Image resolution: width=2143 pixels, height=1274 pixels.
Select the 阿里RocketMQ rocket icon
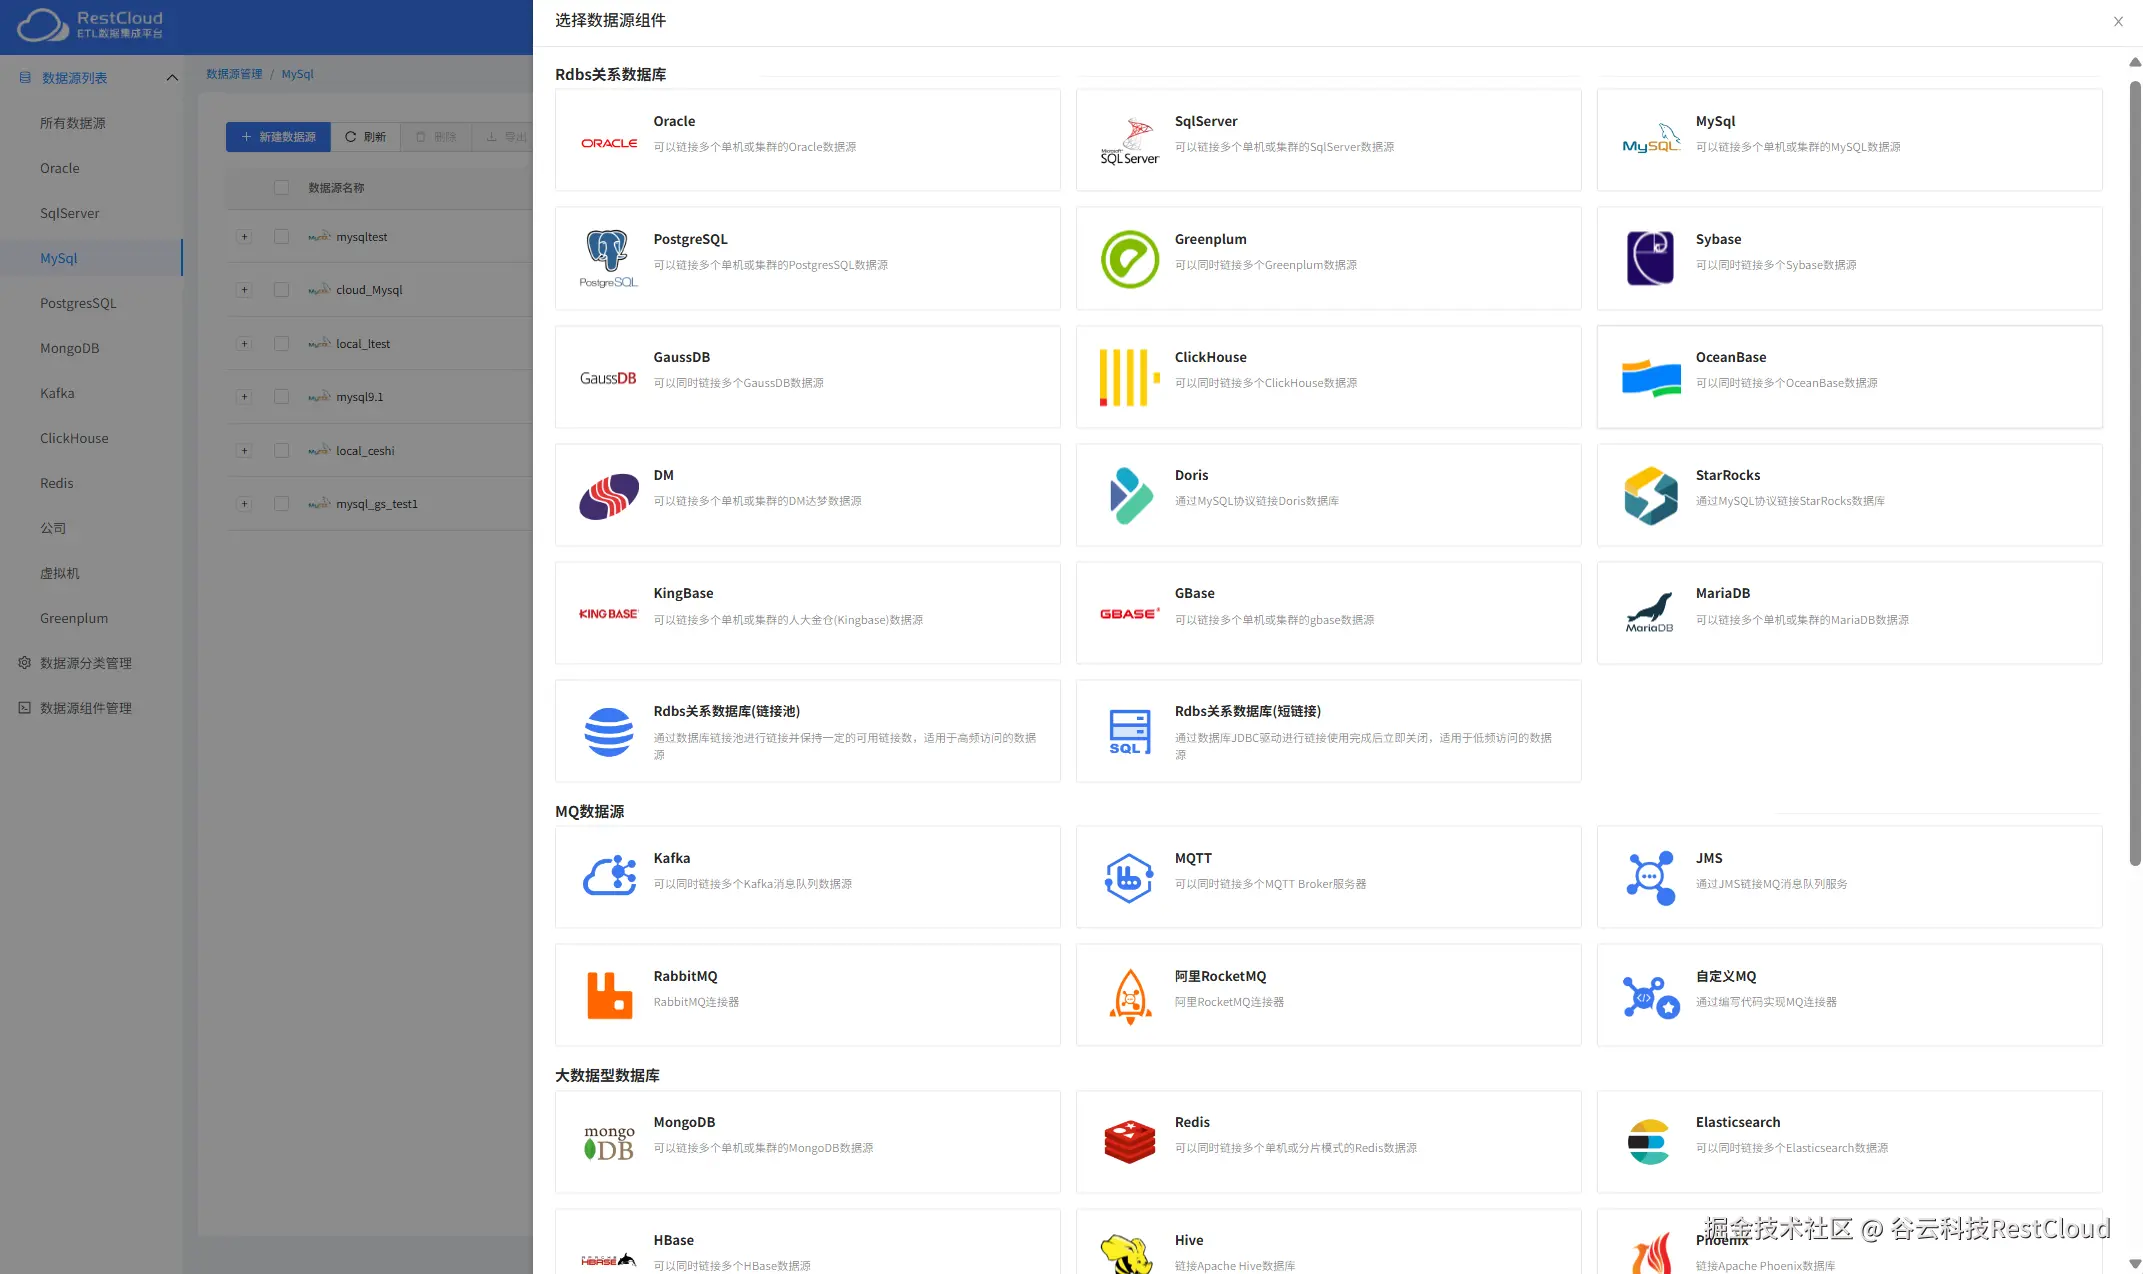click(x=1130, y=996)
